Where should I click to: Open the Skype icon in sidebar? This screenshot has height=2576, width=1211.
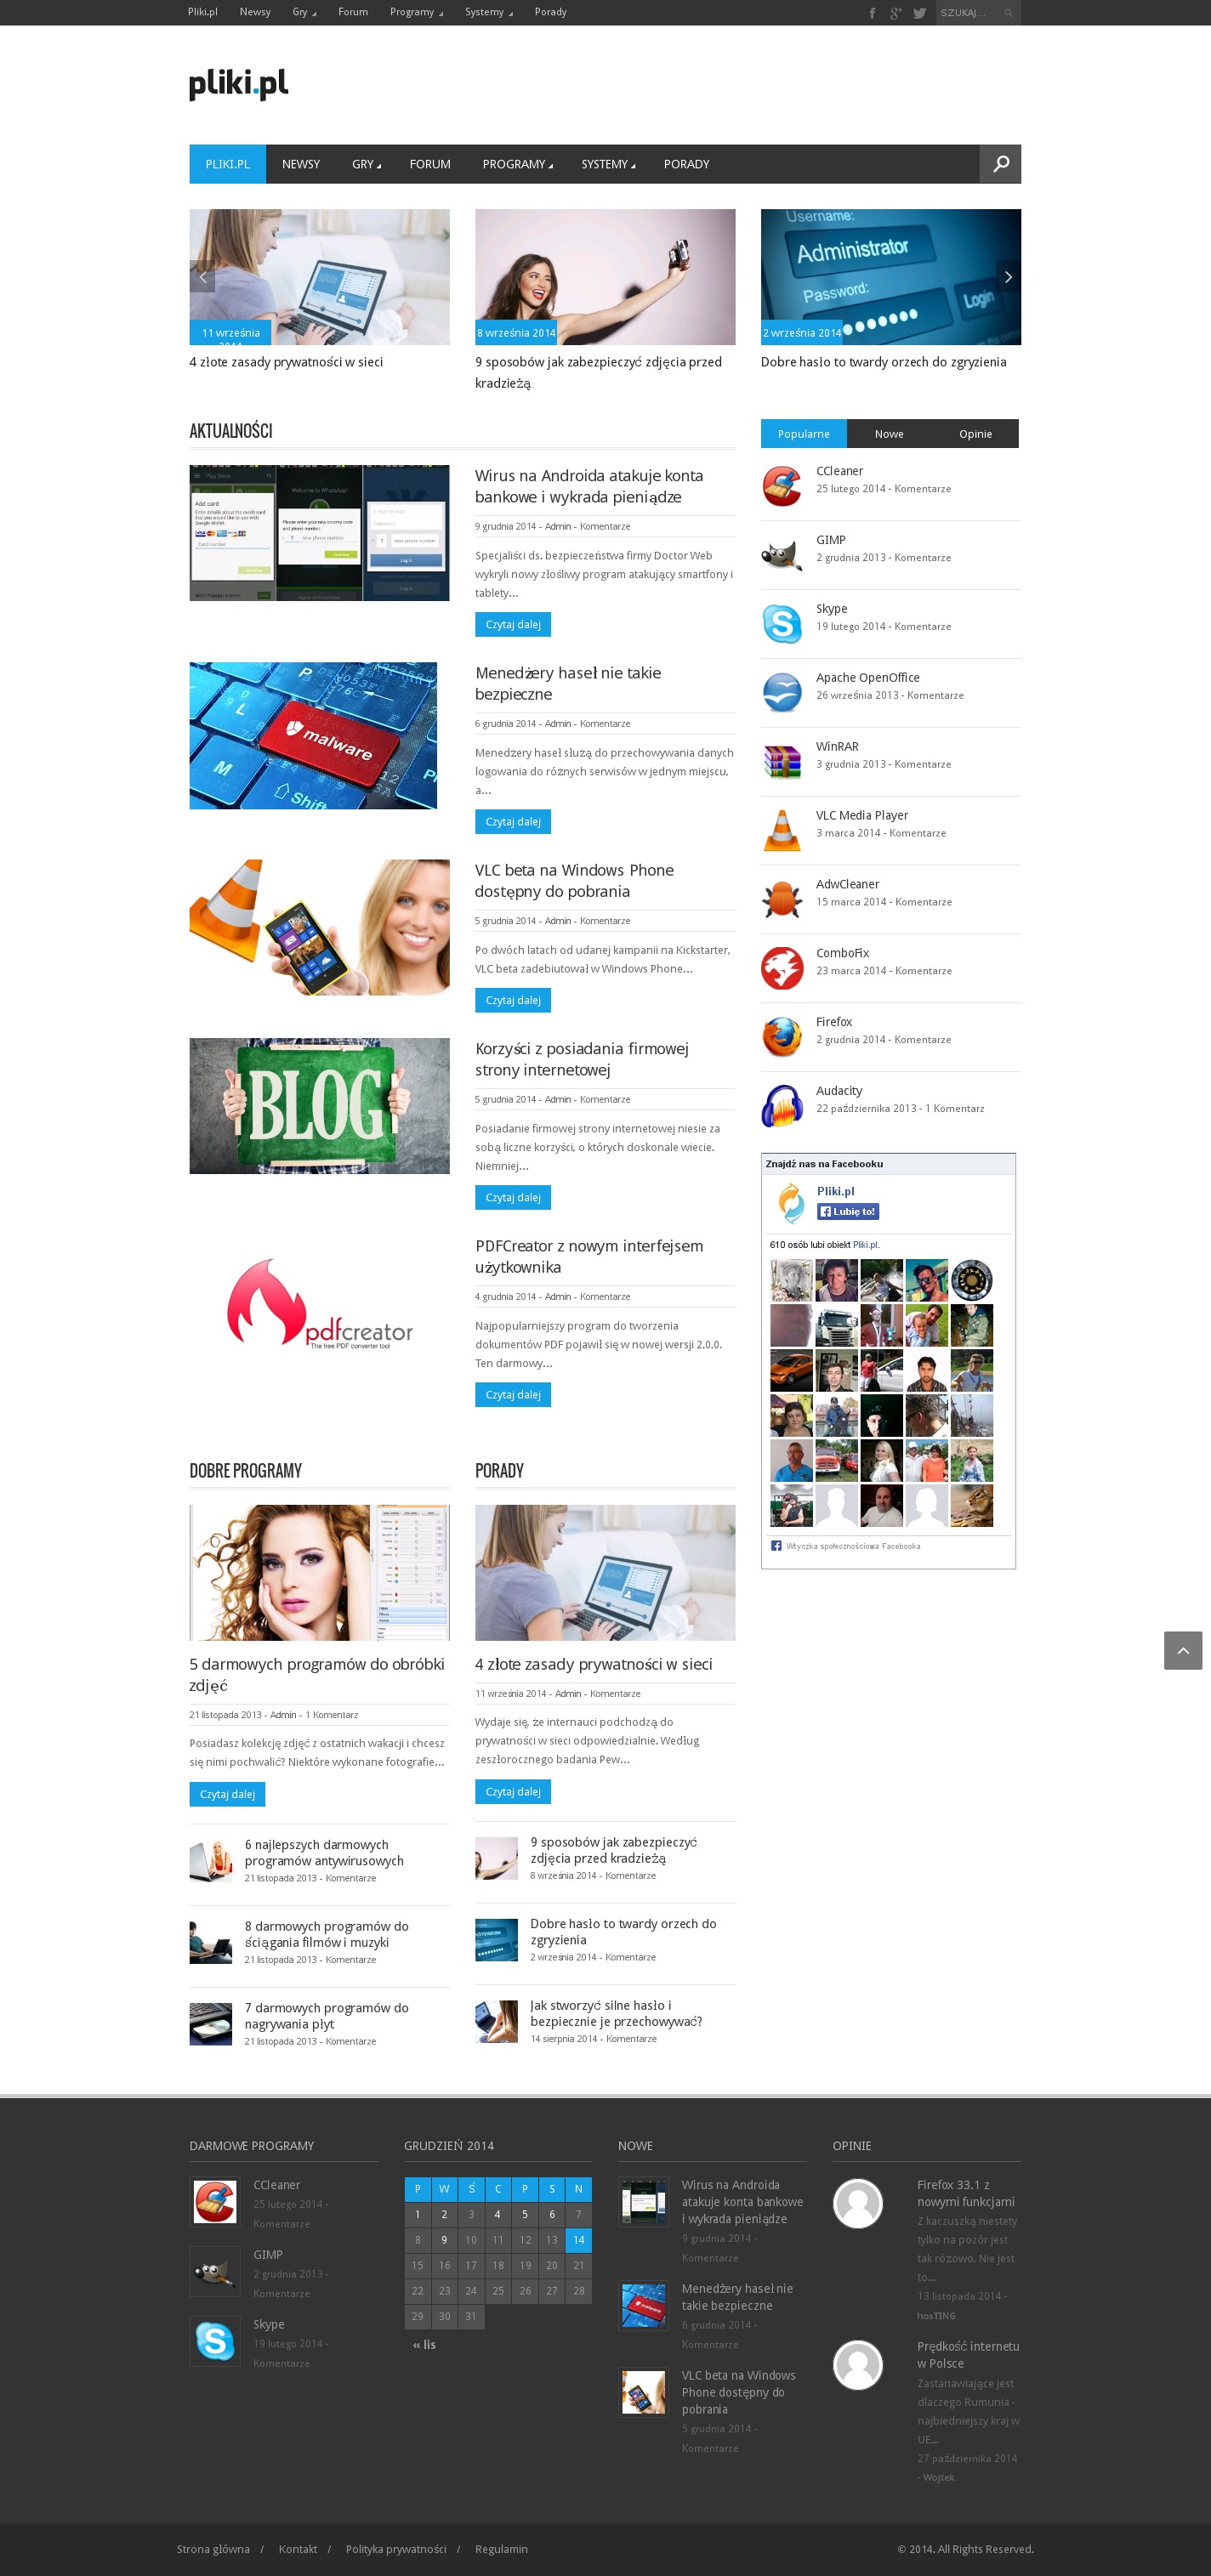[782, 624]
